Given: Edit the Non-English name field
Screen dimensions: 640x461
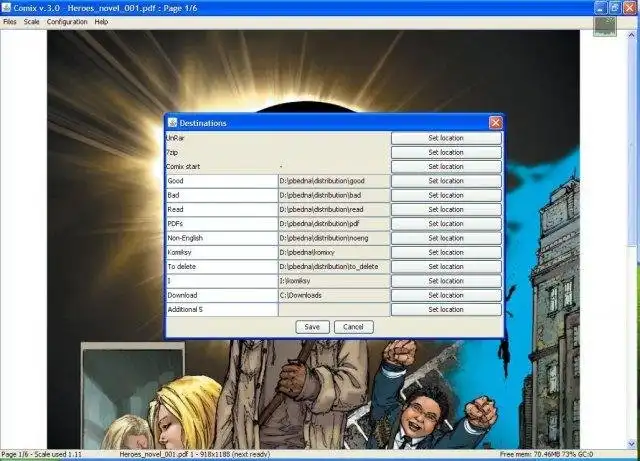Looking at the screenshot, I should coord(222,238).
